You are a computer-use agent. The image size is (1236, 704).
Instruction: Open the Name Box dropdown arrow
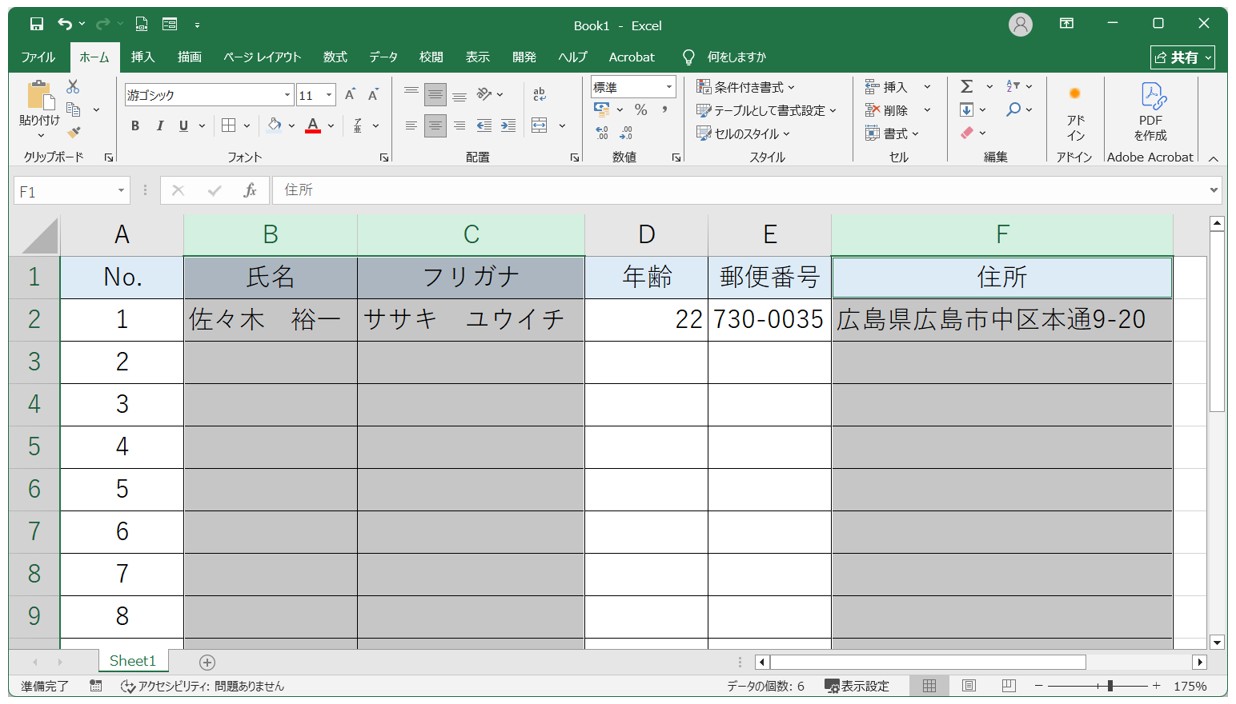point(121,190)
